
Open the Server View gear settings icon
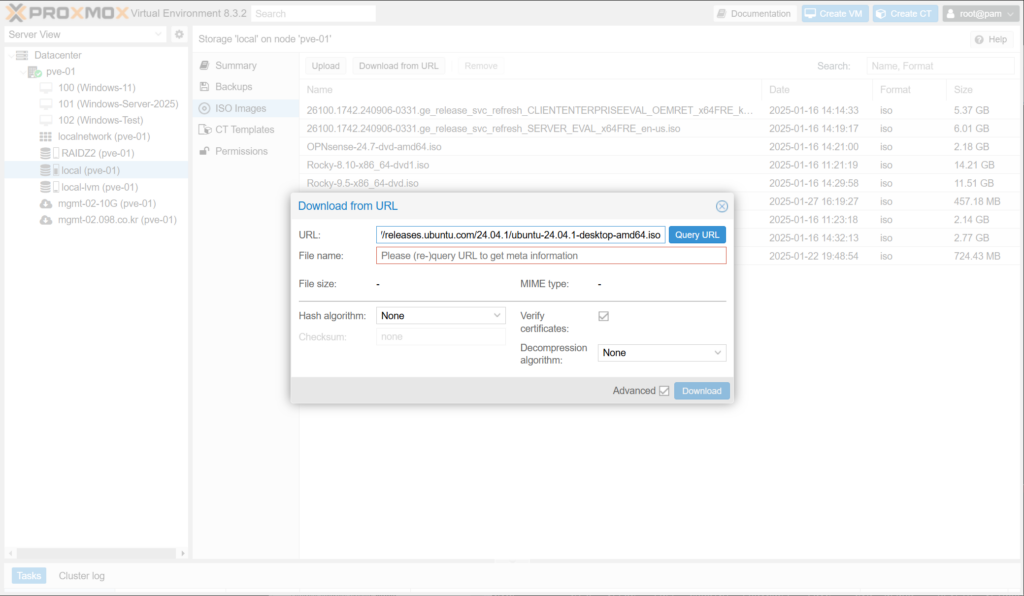coord(179,34)
